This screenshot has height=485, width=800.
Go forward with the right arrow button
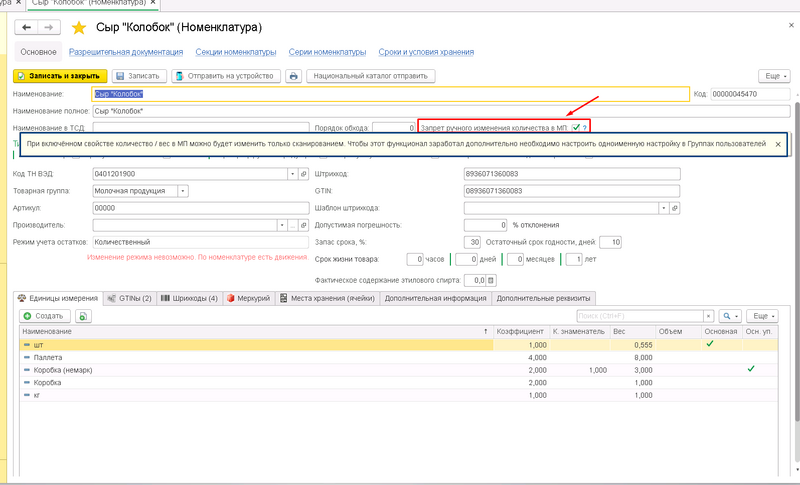[x=49, y=27]
